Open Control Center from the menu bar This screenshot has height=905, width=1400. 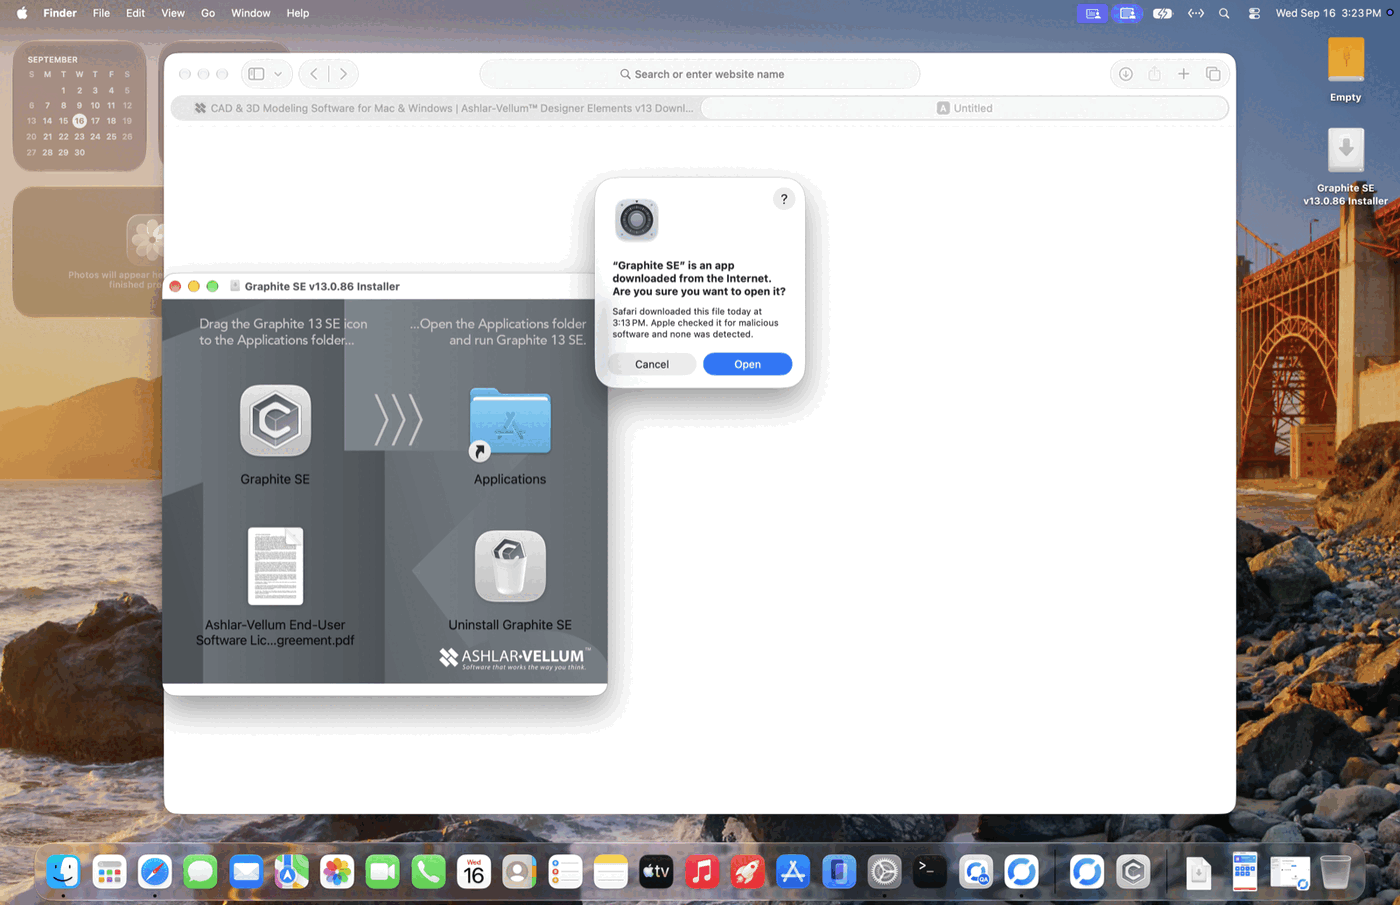click(1254, 13)
